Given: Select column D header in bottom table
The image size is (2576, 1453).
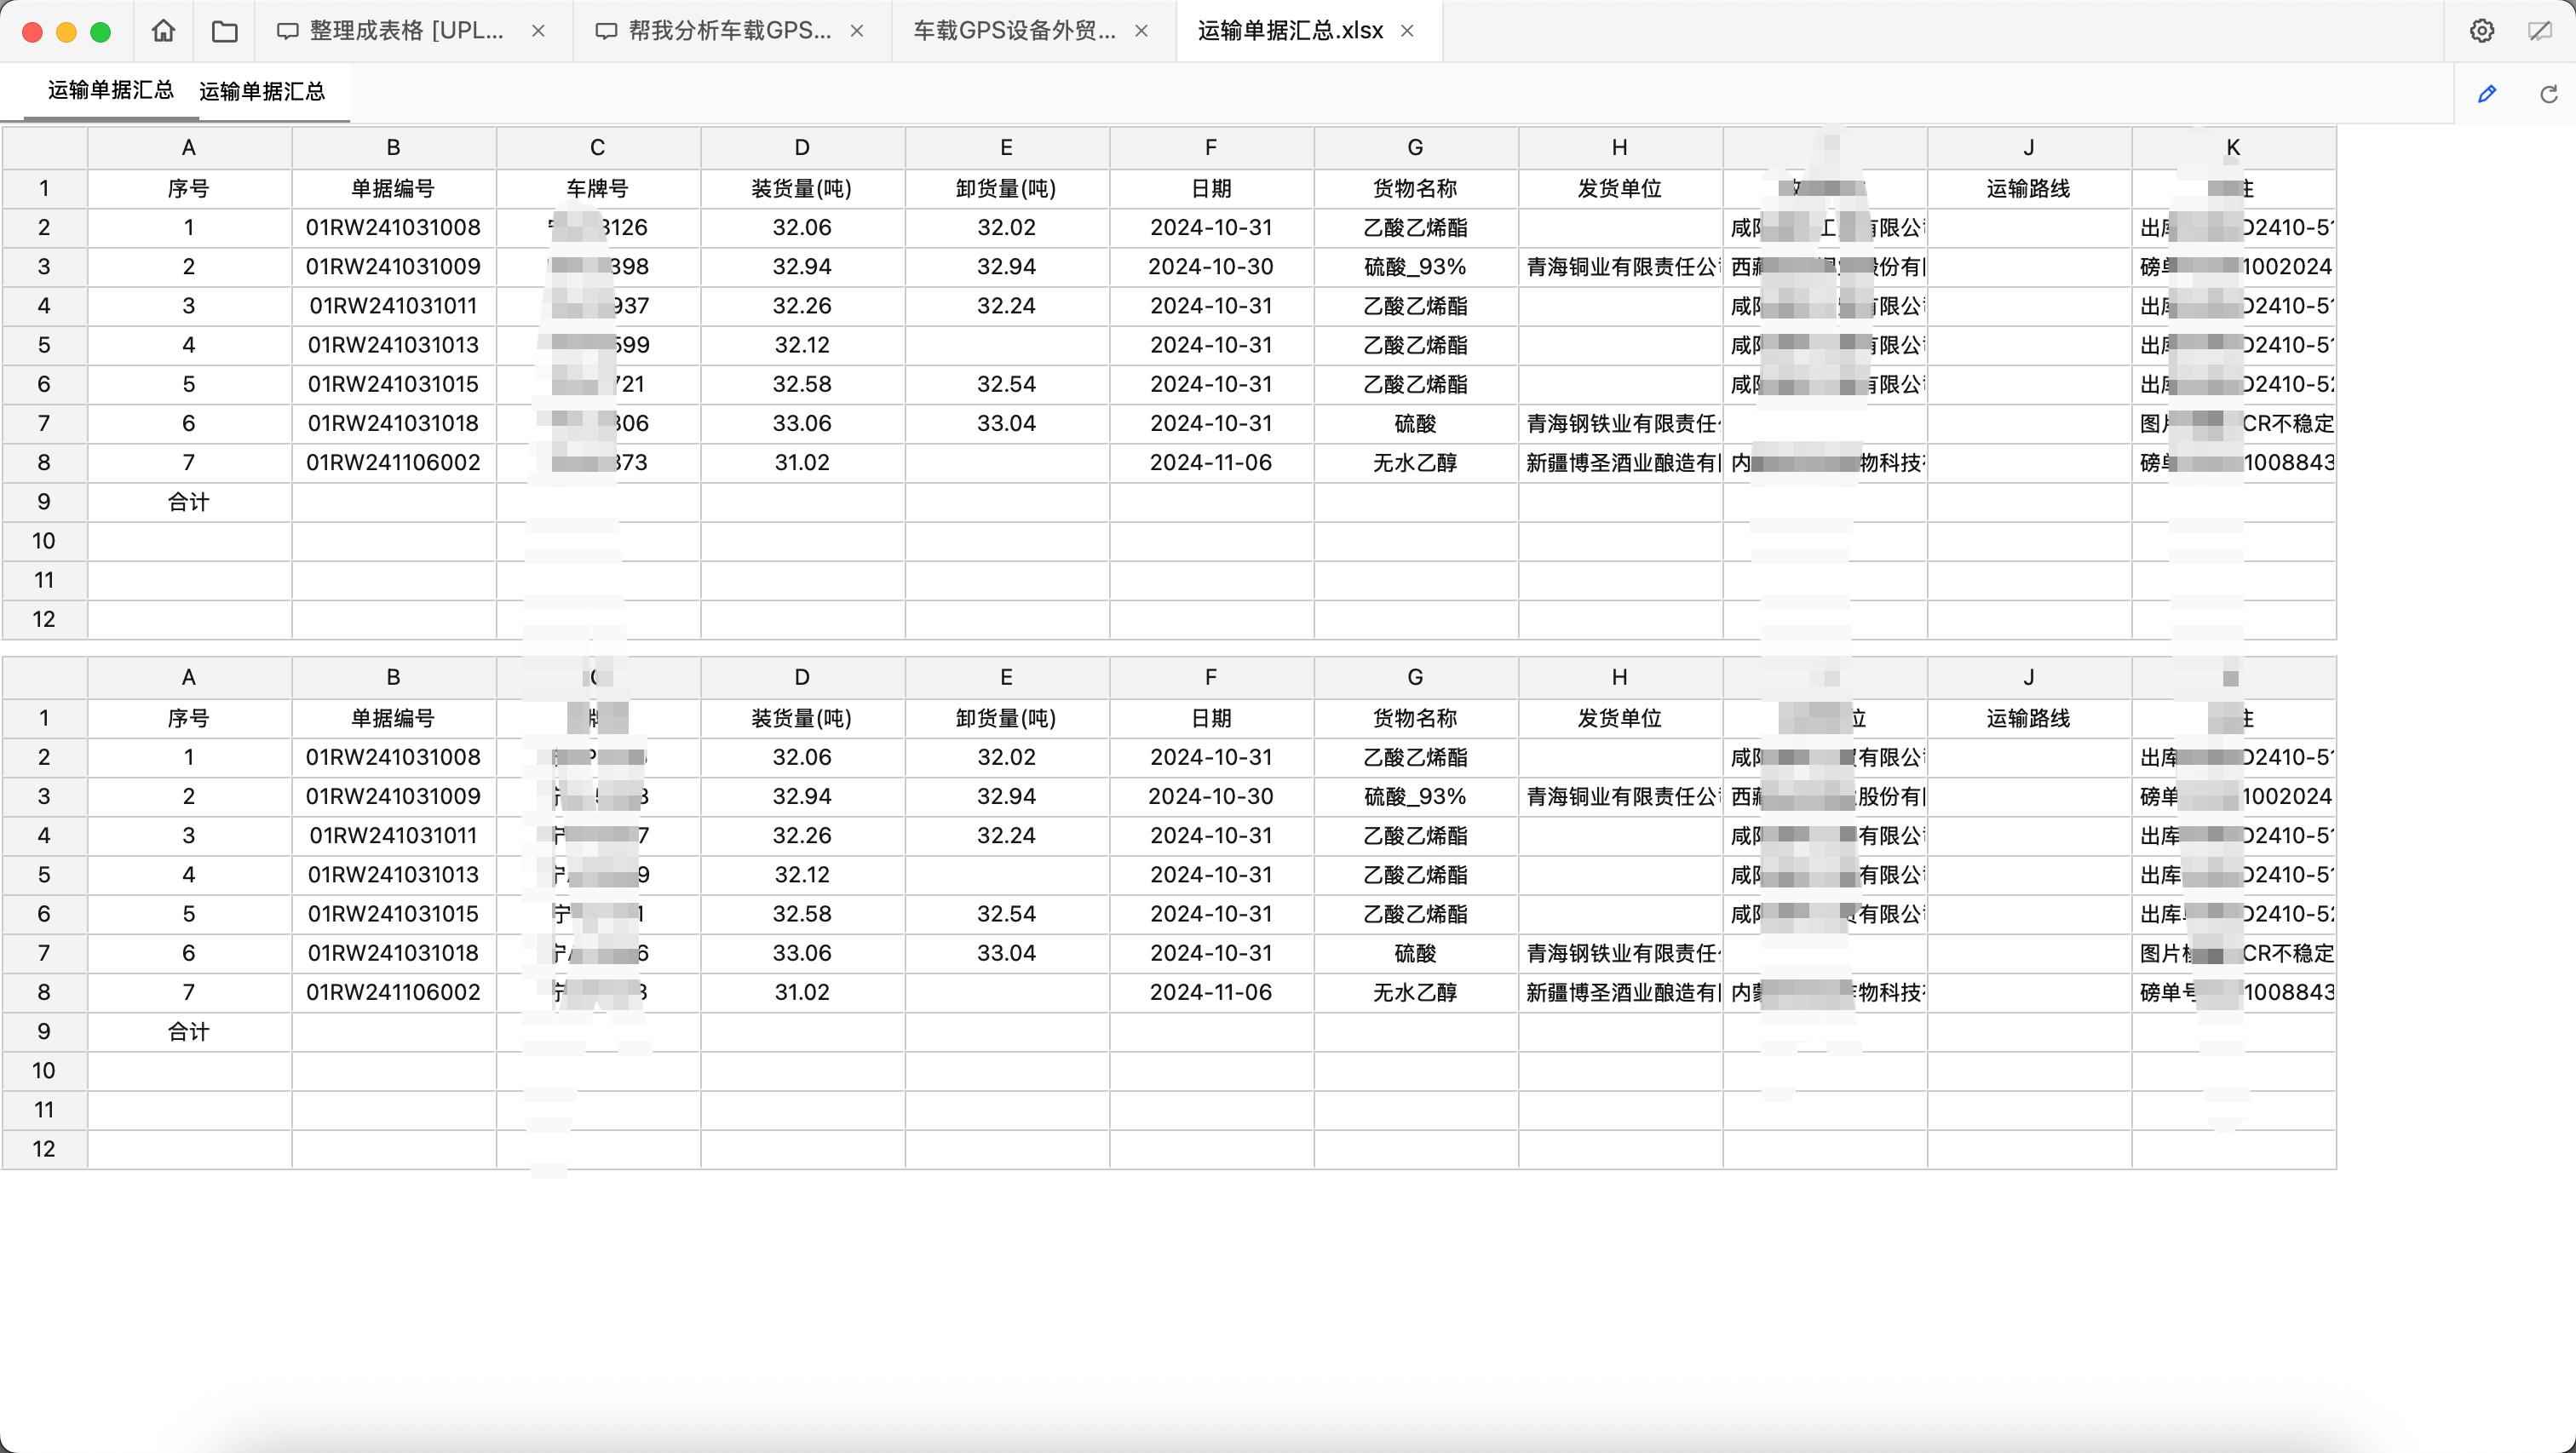Looking at the screenshot, I should 802,678.
